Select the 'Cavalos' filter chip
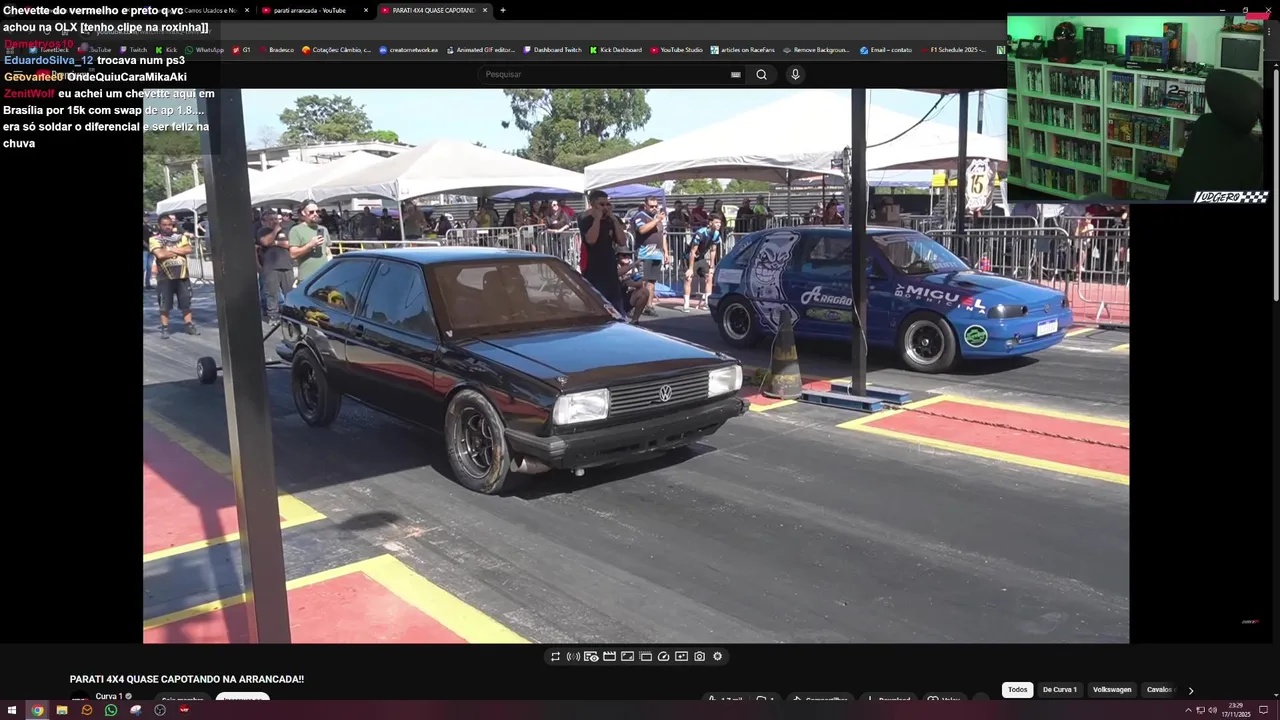The image size is (1280, 720). click(1160, 690)
